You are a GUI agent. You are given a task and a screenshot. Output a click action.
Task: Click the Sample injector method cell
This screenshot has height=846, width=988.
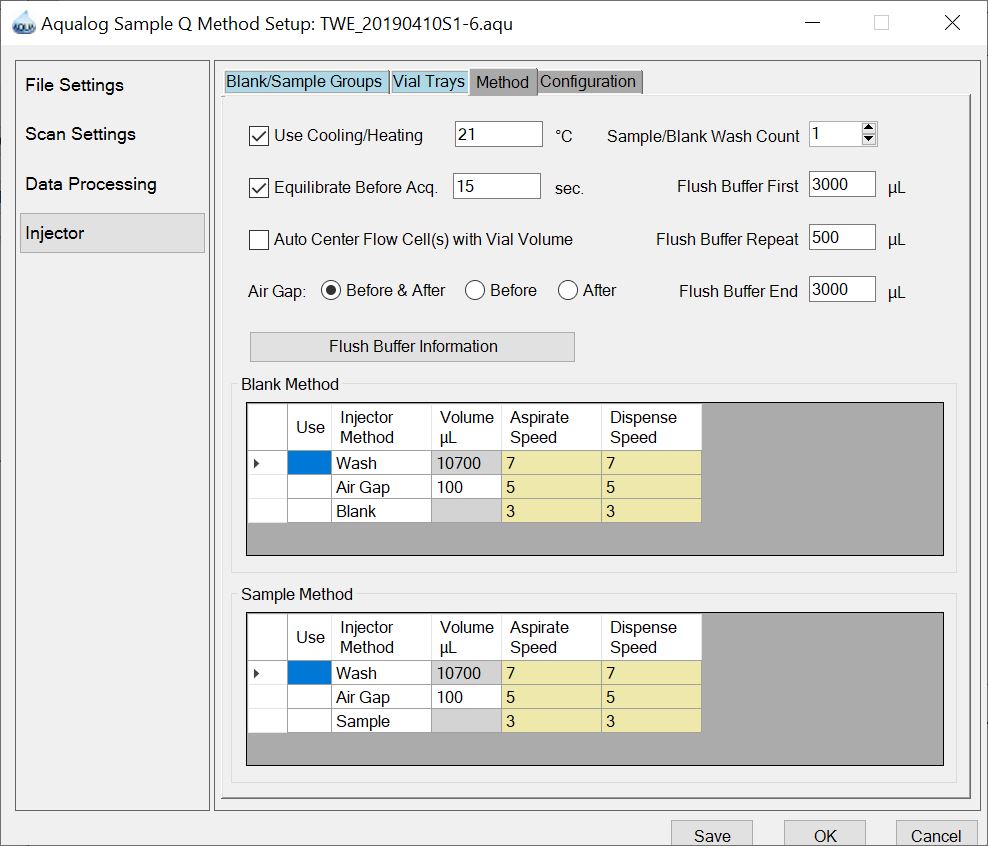pos(381,721)
